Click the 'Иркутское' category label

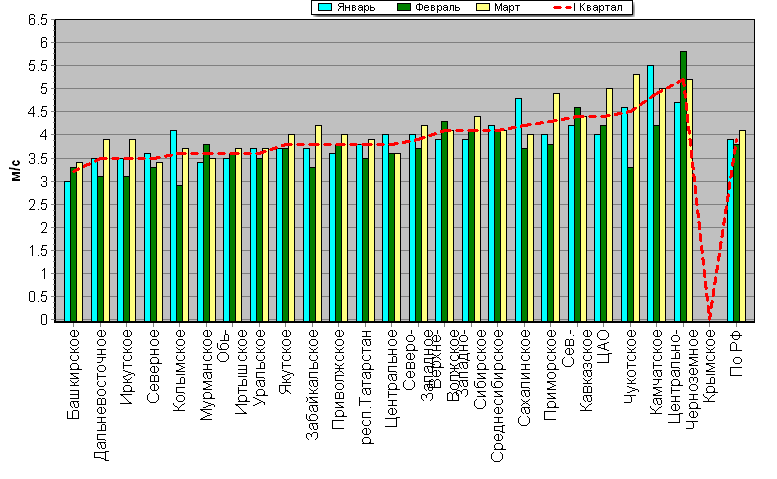click(127, 367)
